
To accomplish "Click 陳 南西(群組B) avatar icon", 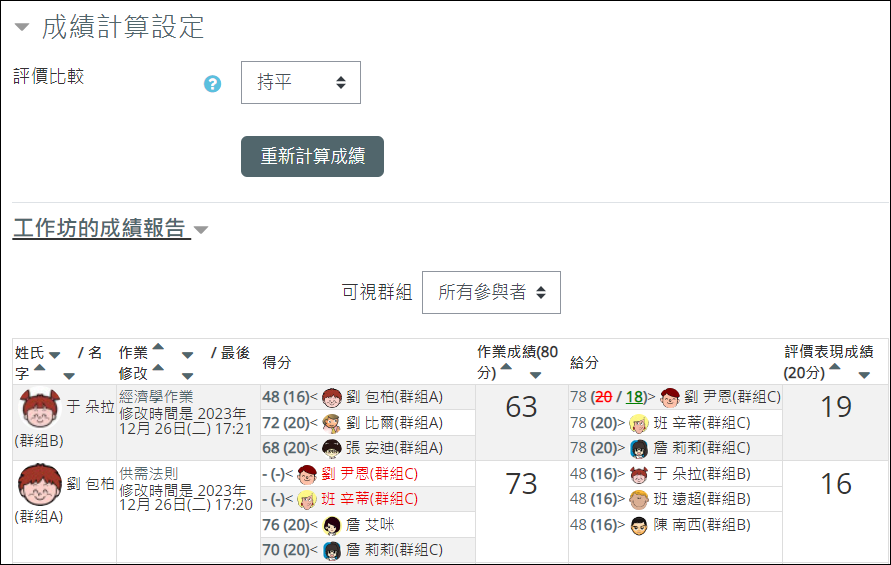I will (639, 526).
